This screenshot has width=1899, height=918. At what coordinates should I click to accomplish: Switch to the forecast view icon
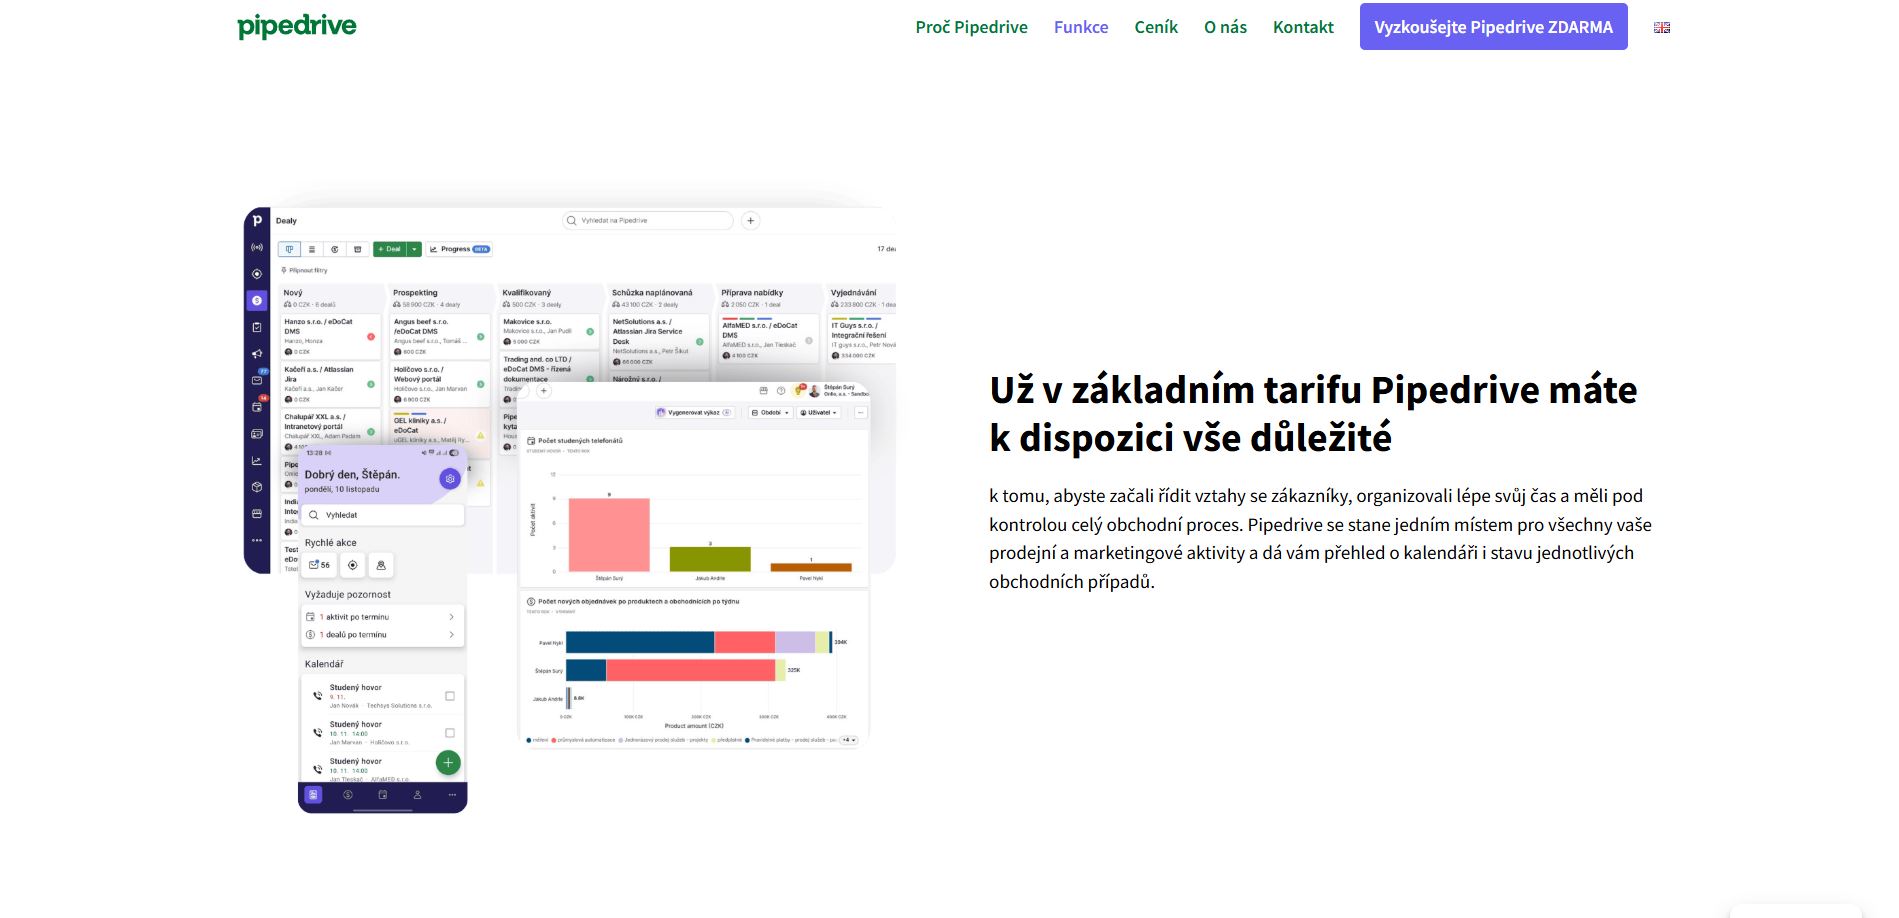point(335,249)
